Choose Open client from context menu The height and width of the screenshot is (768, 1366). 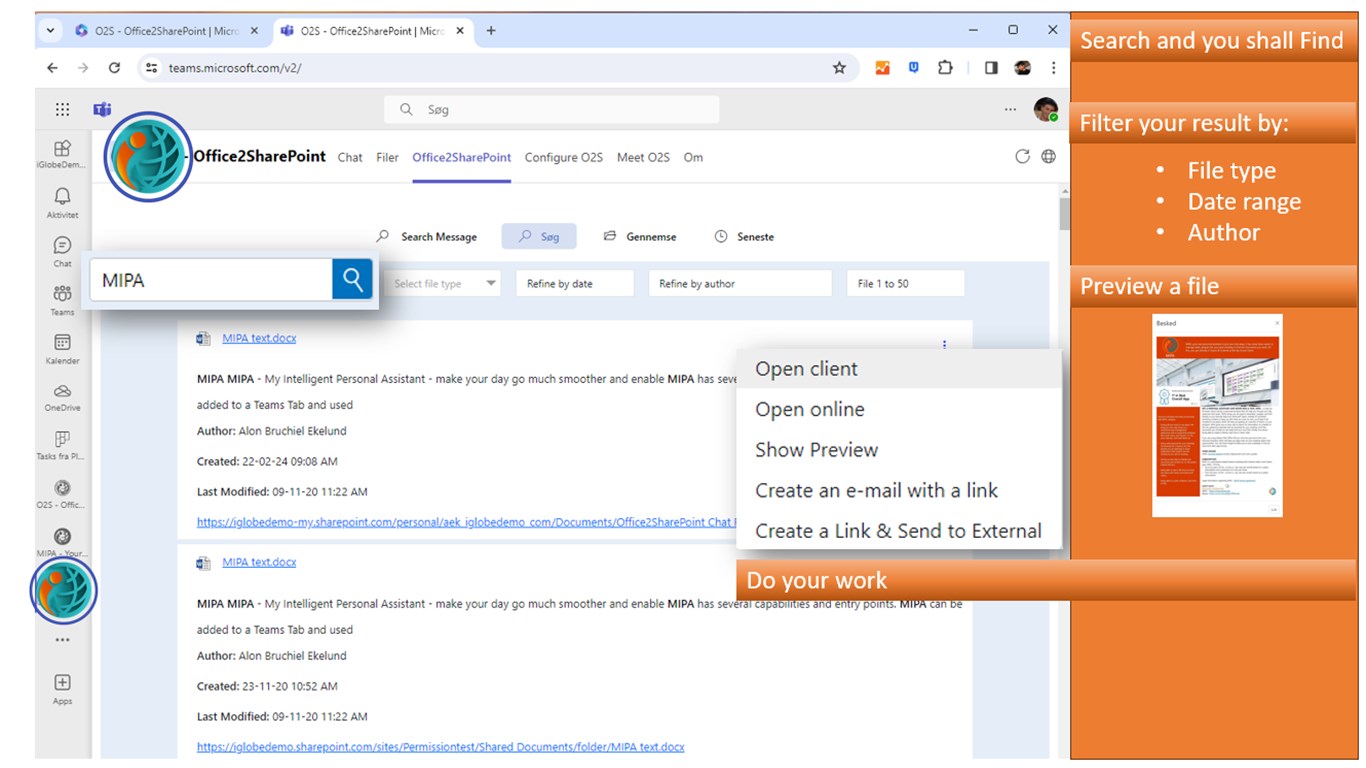[898, 369]
